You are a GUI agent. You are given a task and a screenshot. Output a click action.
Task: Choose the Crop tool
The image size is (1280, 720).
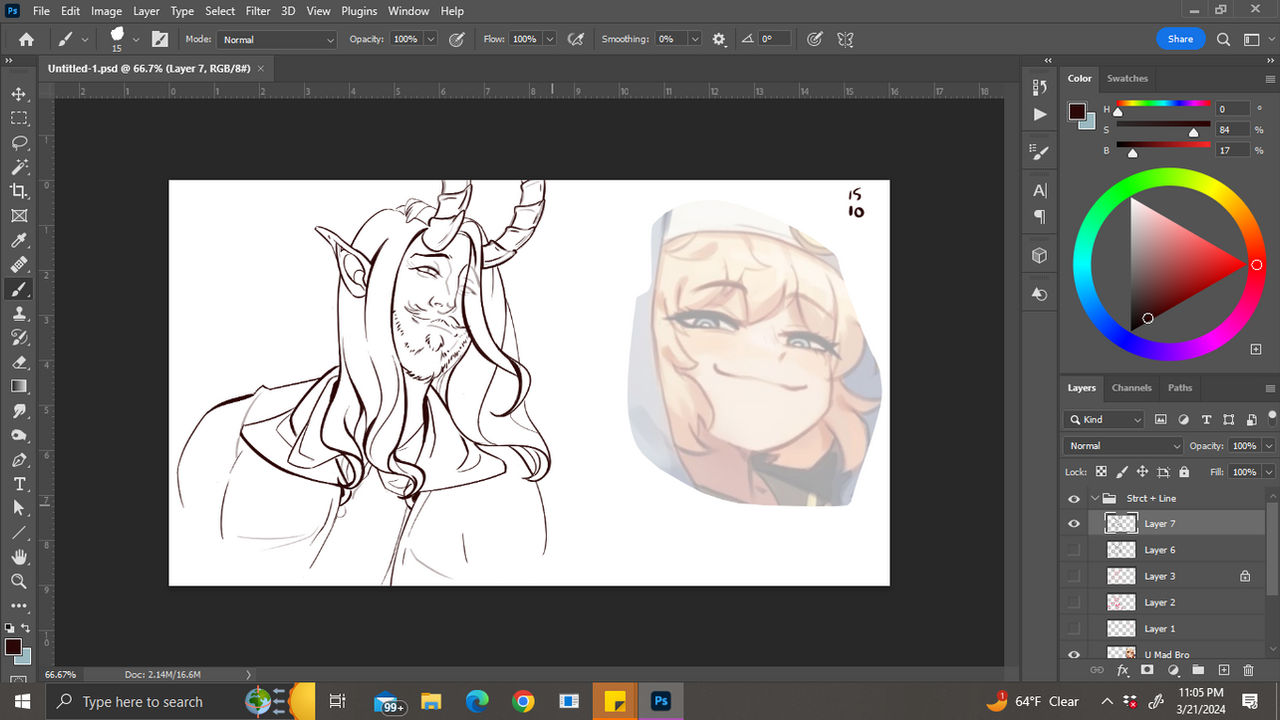pyautogui.click(x=20, y=192)
